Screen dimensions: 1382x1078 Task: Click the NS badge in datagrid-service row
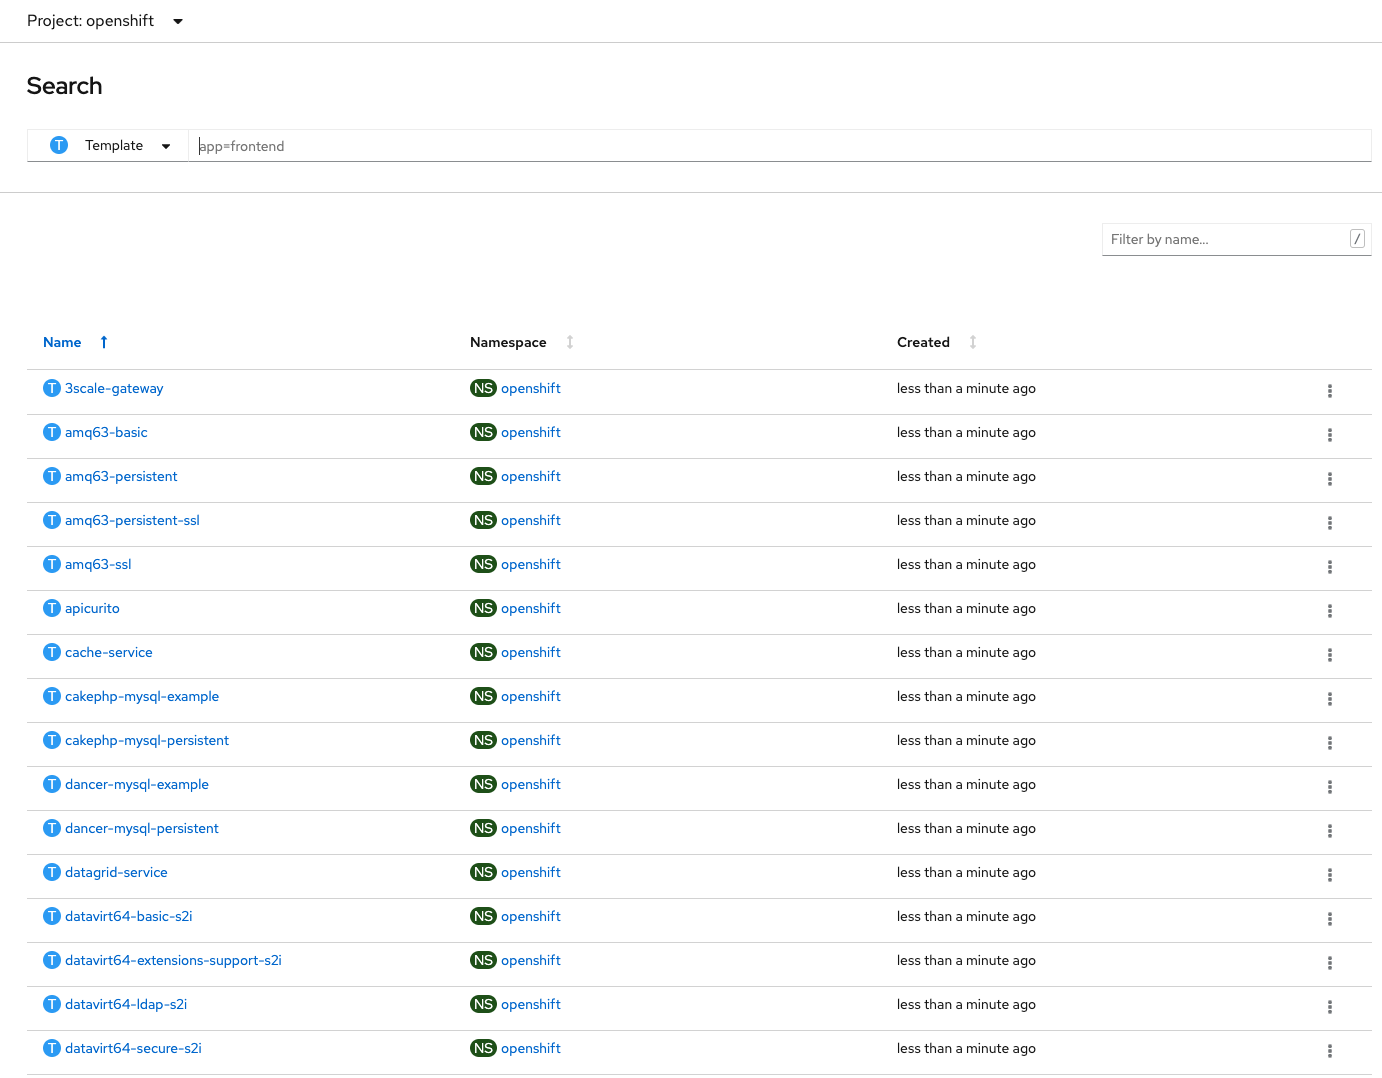coord(484,872)
